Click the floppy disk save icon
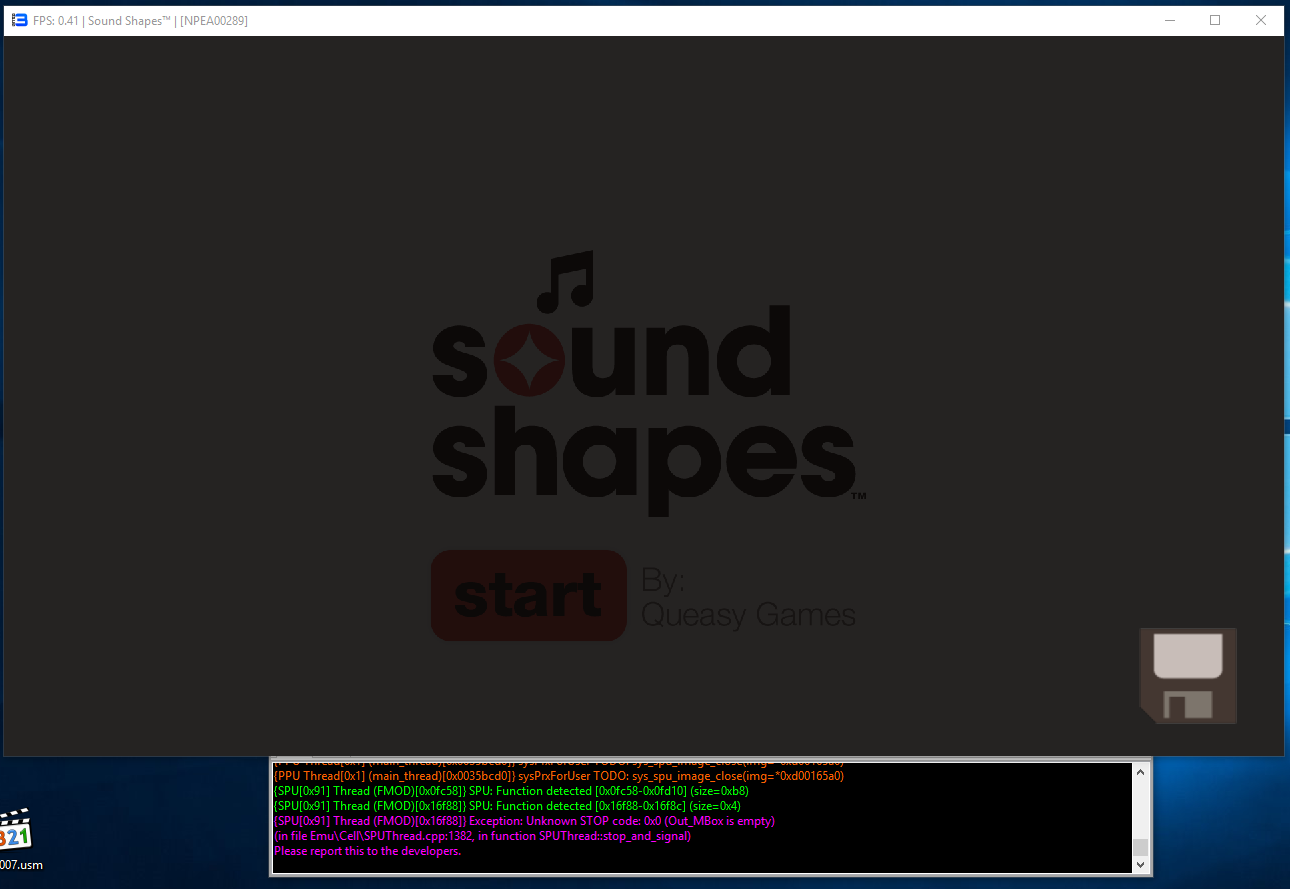Screen dimensions: 1290x889 (1188, 676)
